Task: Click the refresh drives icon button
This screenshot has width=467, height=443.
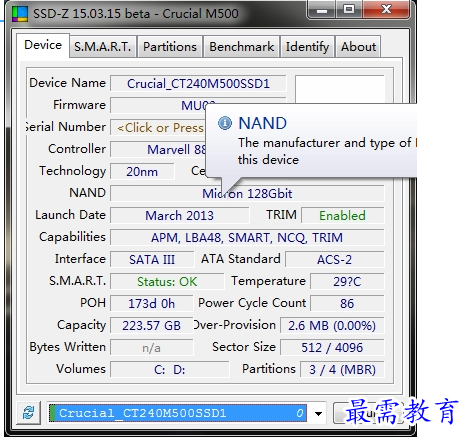Action: pos(28,413)
